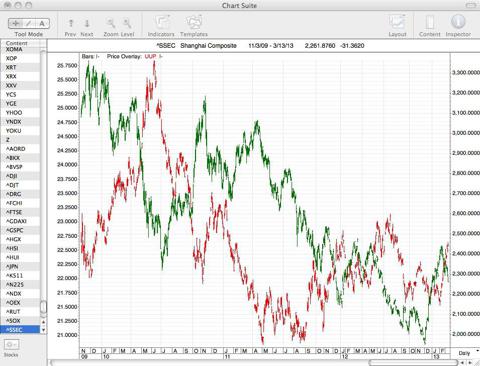
Task: Select the text annotation tool mode
Action: (x=42, y=23)
